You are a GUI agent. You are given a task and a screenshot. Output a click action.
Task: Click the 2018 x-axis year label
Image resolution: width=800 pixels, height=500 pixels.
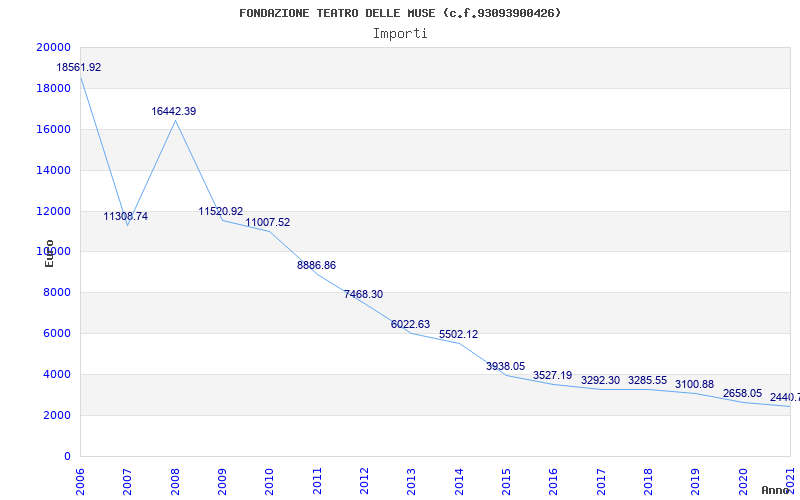648,482
